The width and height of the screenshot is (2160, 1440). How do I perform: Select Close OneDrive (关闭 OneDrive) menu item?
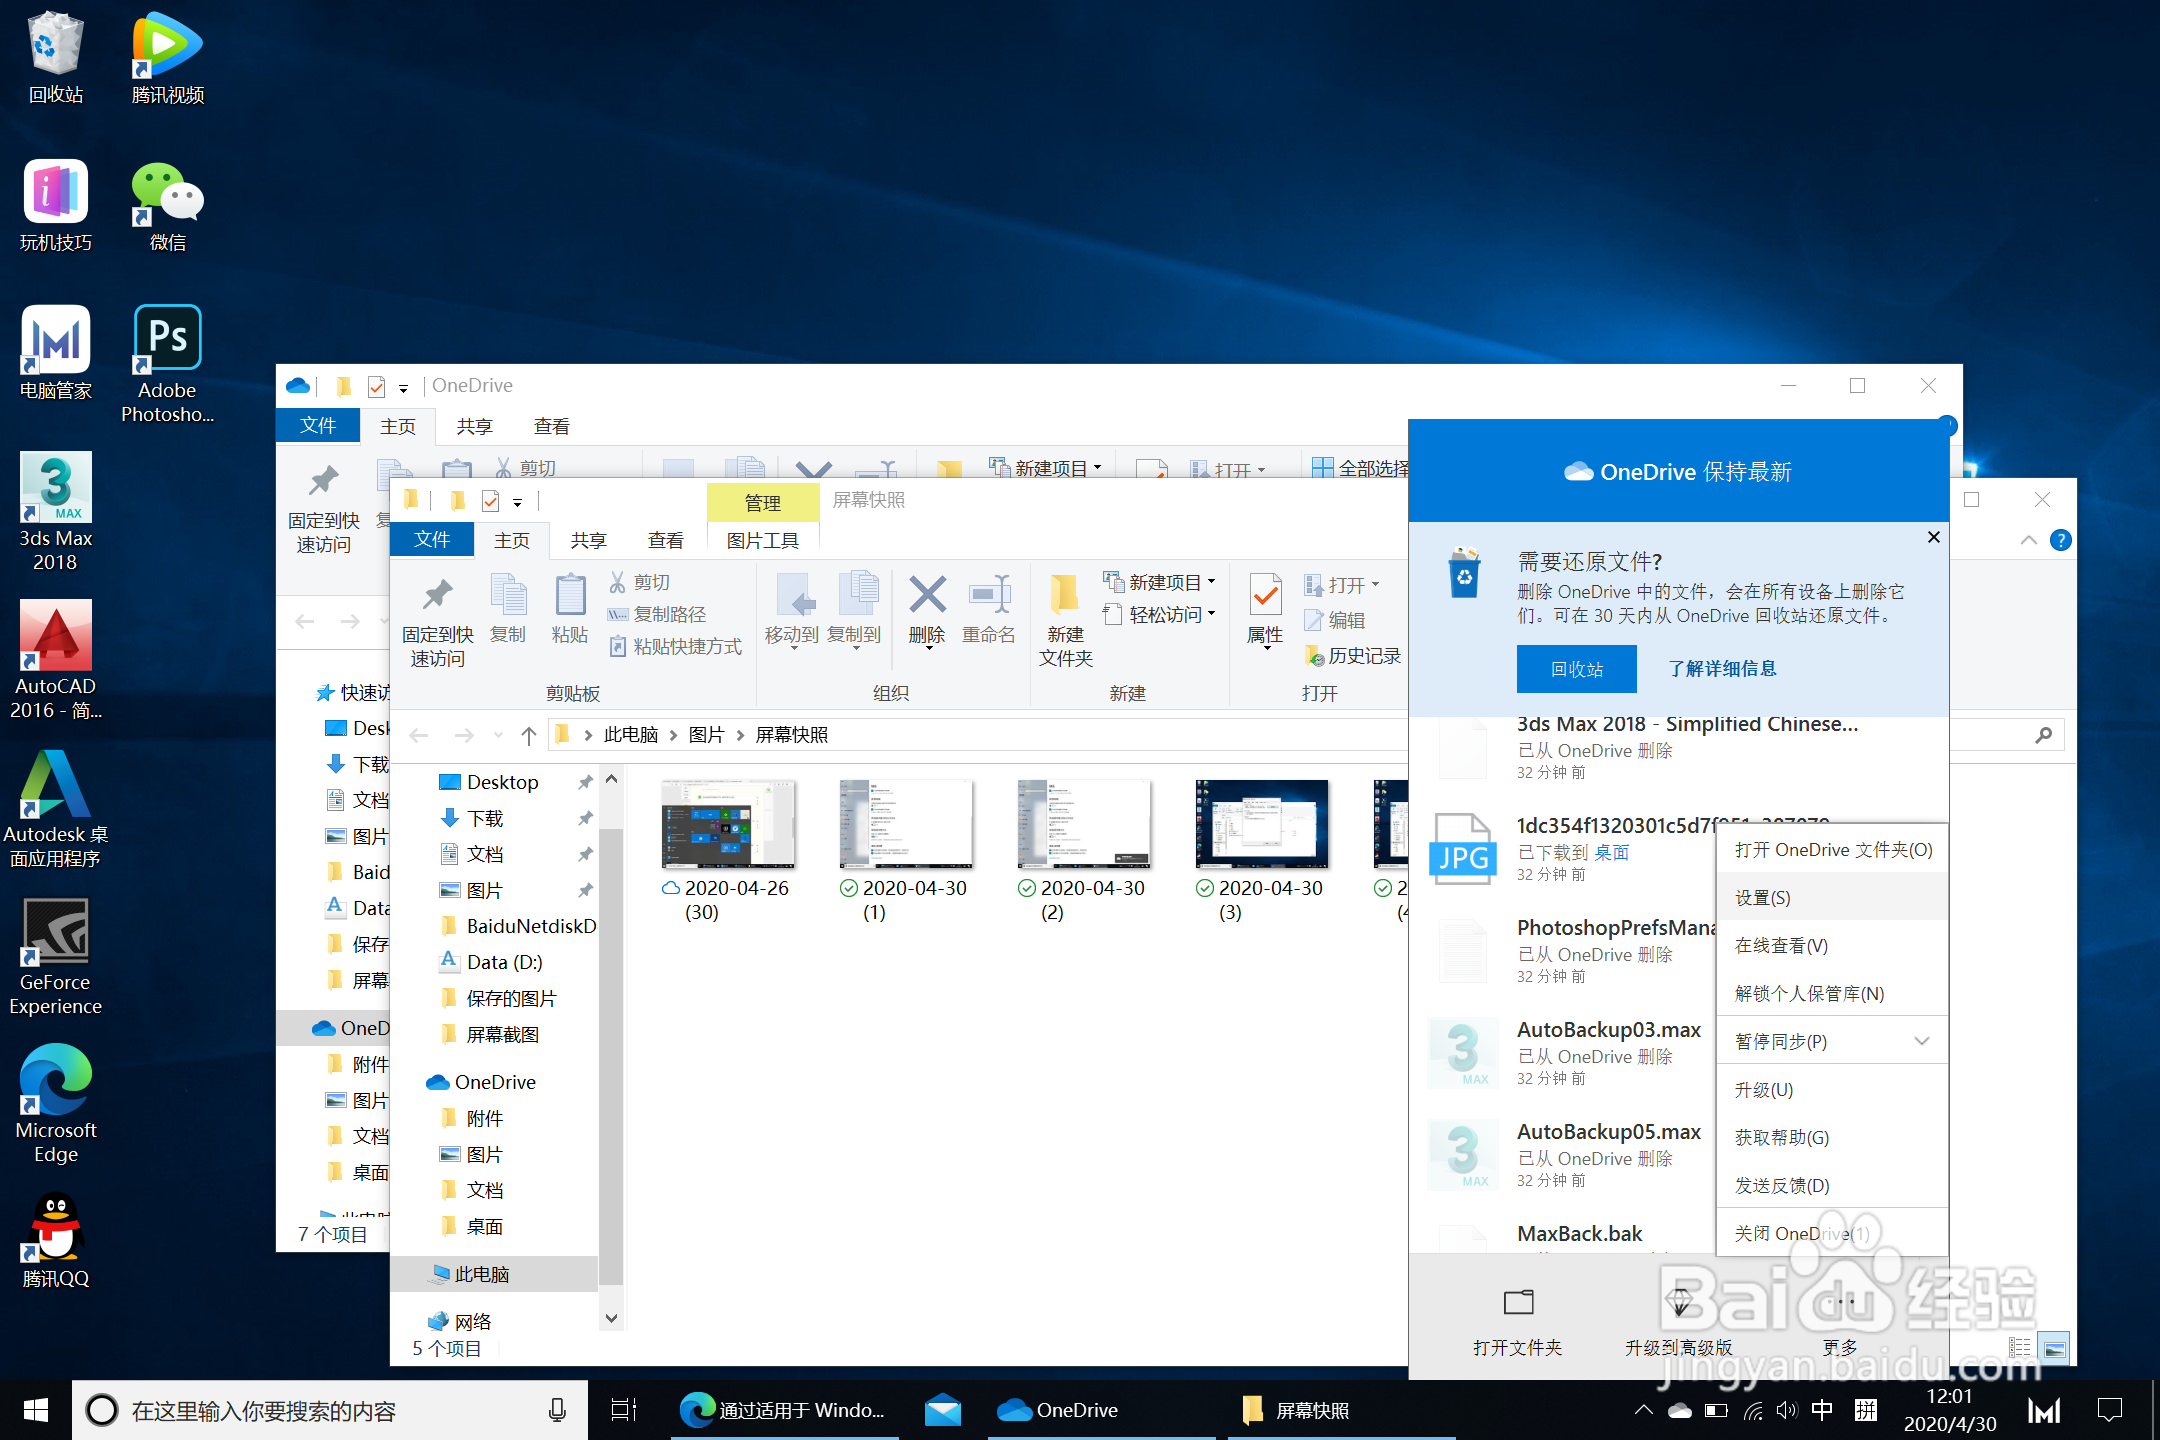(1832, 1233)
